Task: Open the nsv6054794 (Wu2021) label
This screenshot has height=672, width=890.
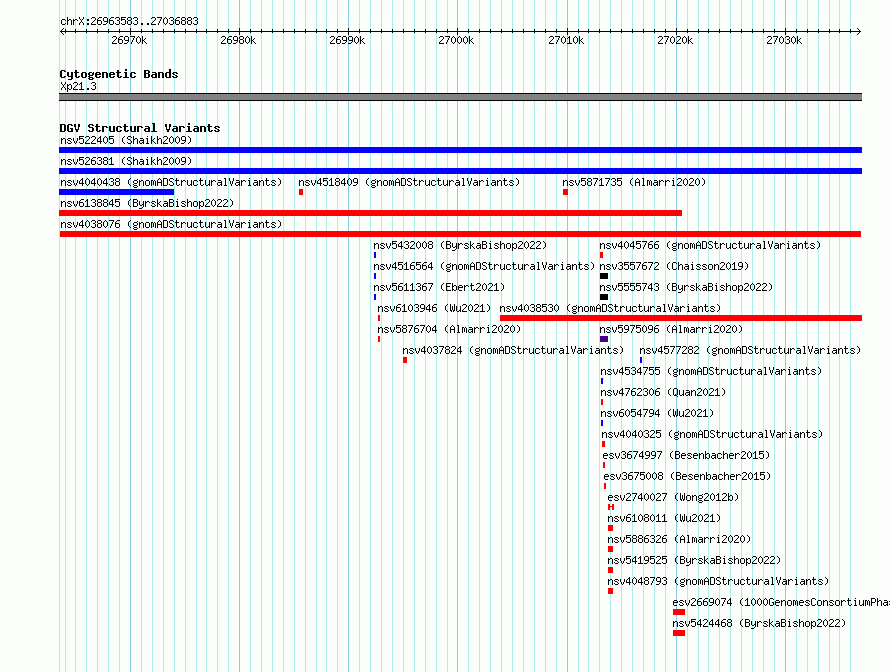Action: (657, 413)
